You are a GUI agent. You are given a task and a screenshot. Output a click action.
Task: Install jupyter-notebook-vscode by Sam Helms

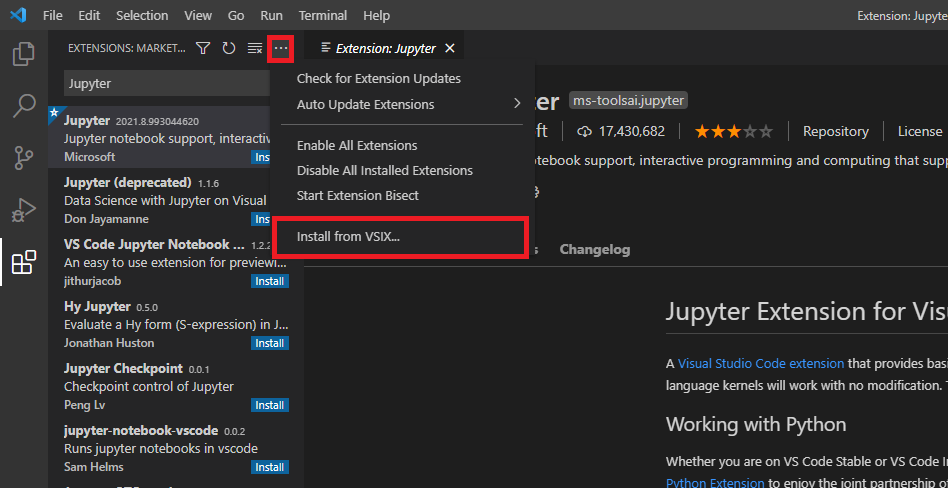[270, 467]
